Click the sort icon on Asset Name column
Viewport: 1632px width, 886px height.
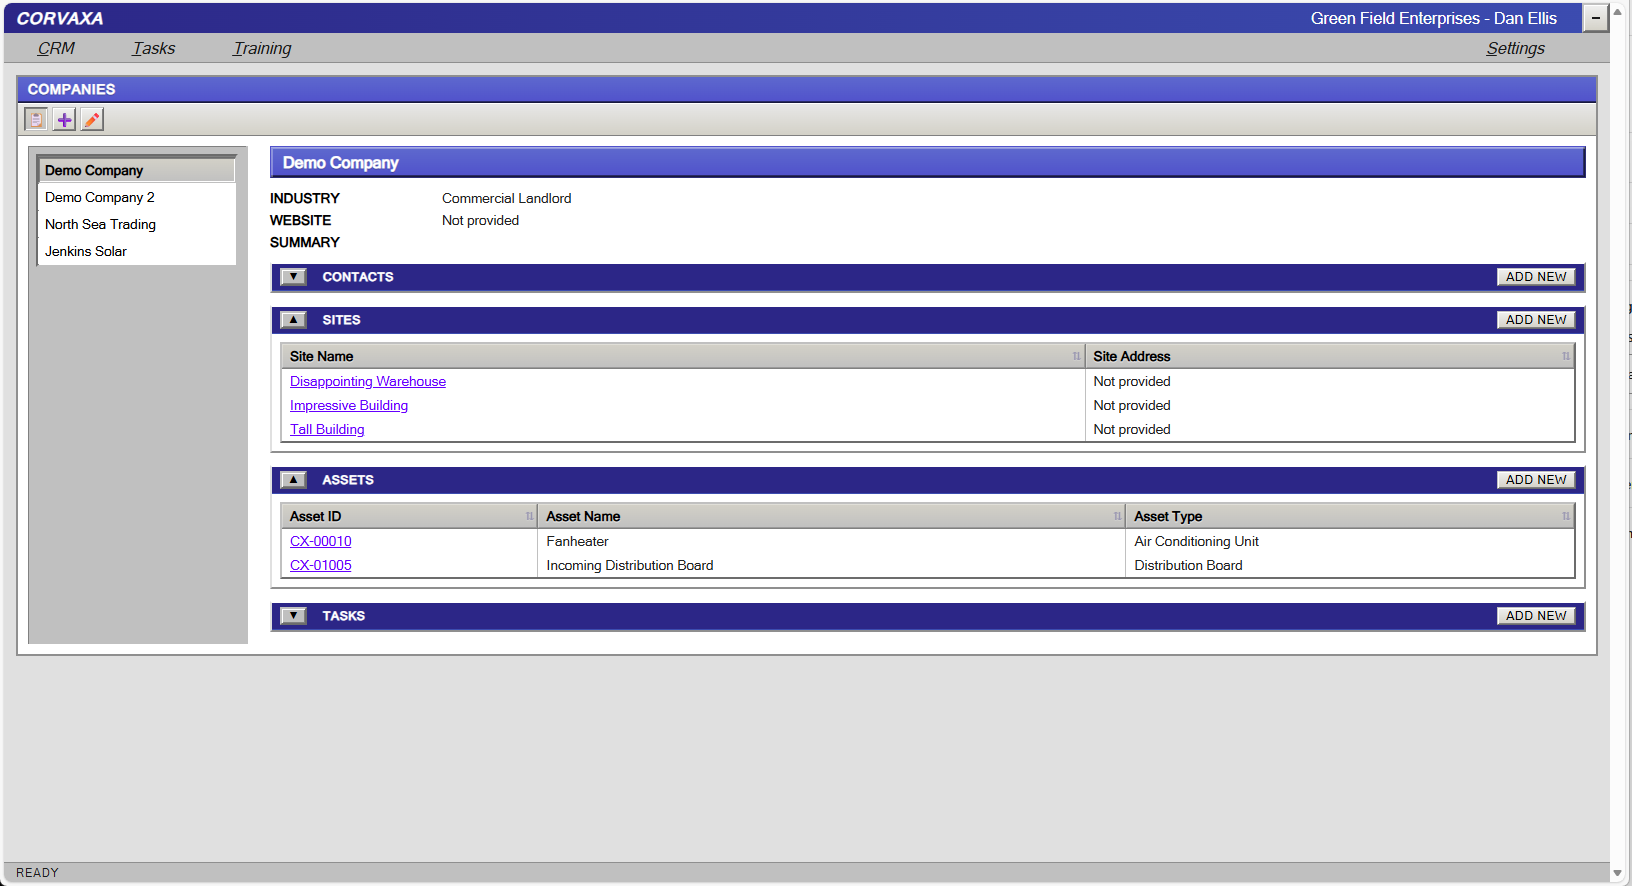1117,517
